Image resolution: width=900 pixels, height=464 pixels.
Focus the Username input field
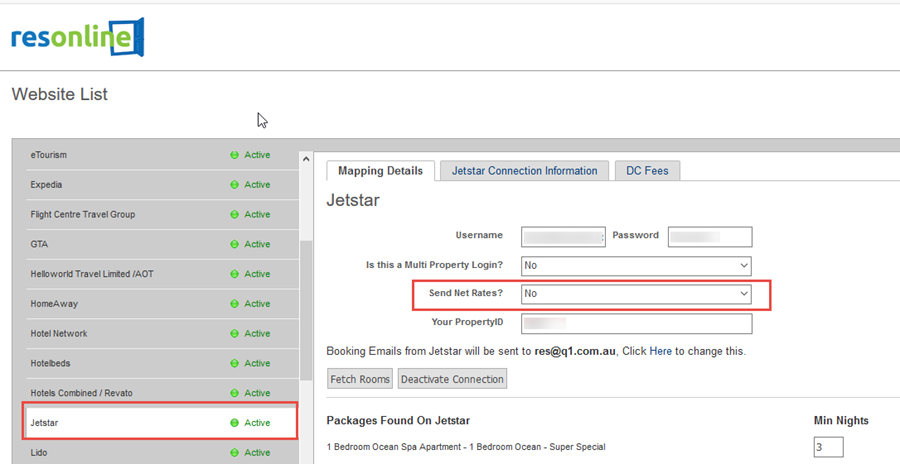pos(563,237)
